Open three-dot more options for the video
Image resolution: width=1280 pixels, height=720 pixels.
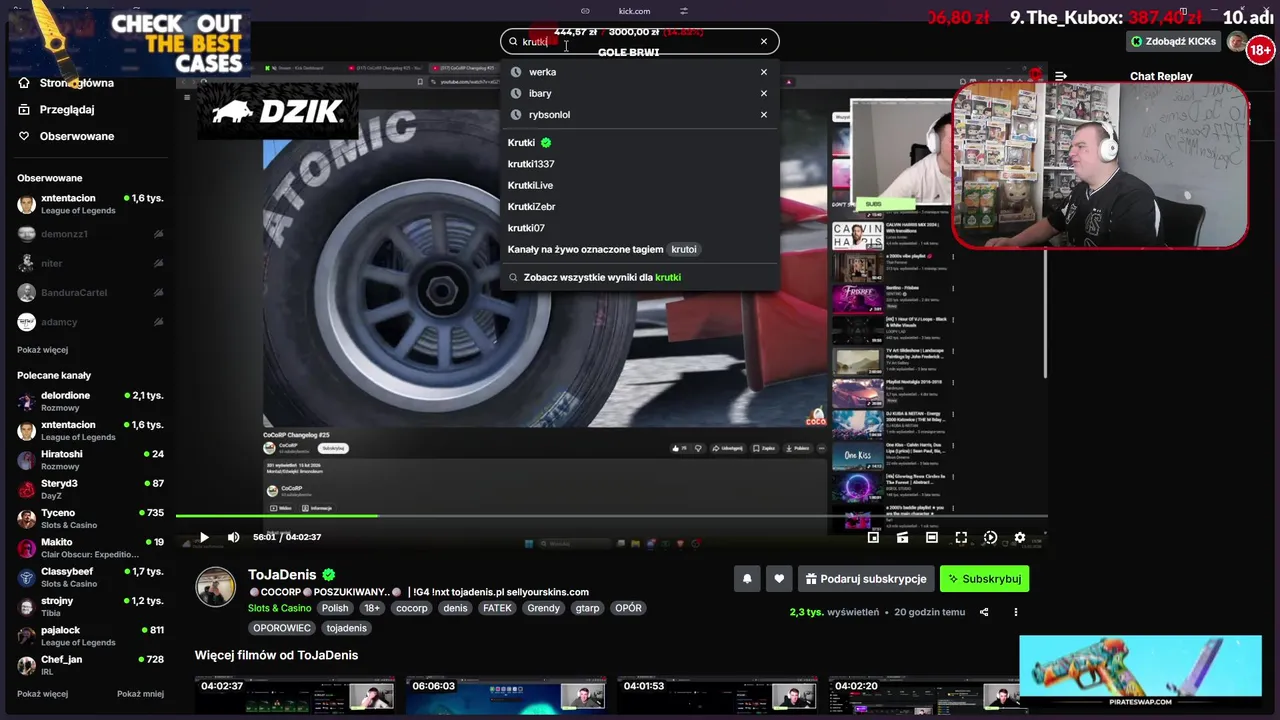coord(1015,612)
